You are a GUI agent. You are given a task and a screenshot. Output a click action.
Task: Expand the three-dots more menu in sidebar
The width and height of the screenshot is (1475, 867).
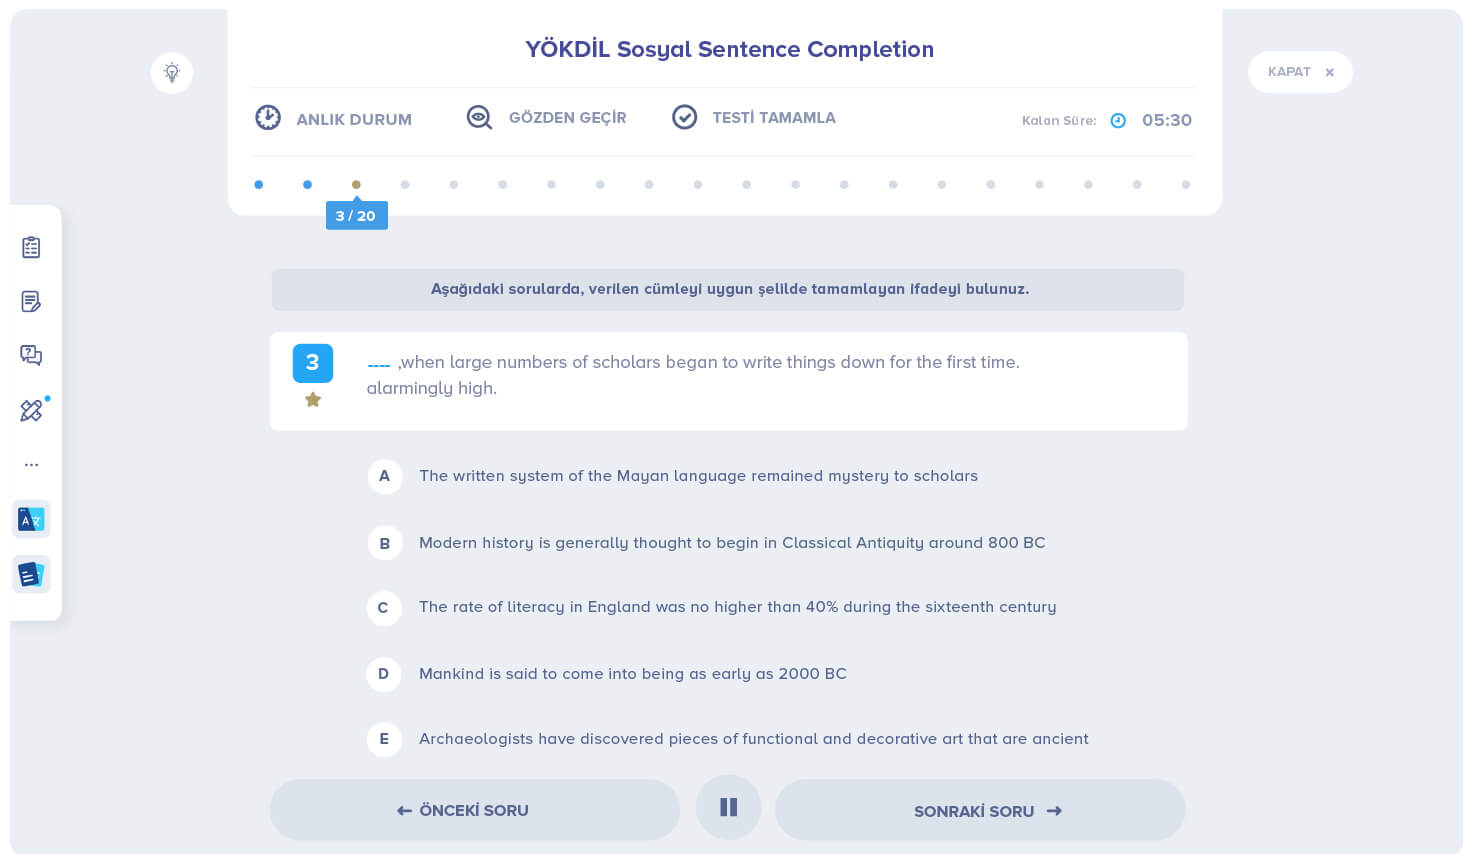click(x=31, y=465)
